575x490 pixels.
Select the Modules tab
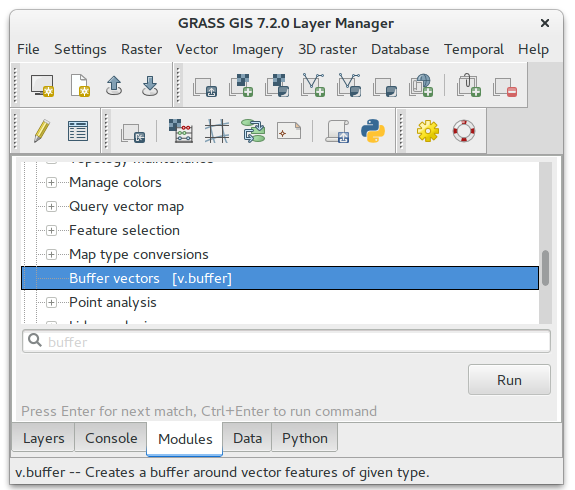click(185, 439)
